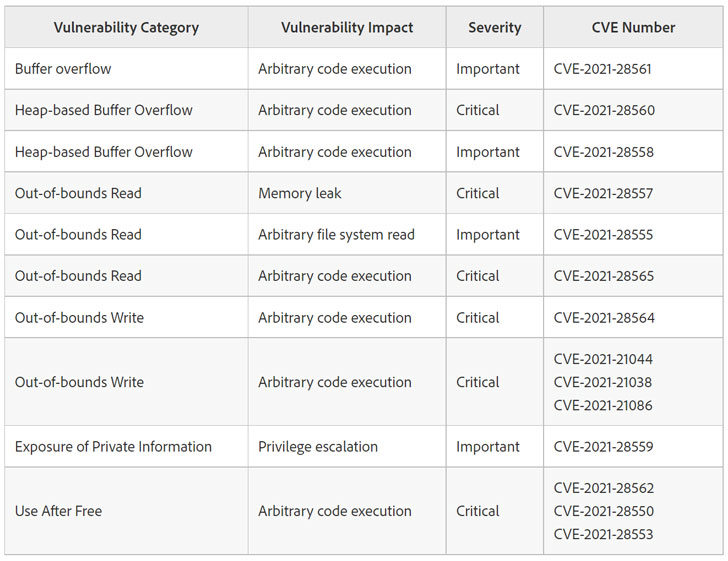
Task: Click CVE-2021-28560 entry
Action: click(x=604, y=110)
